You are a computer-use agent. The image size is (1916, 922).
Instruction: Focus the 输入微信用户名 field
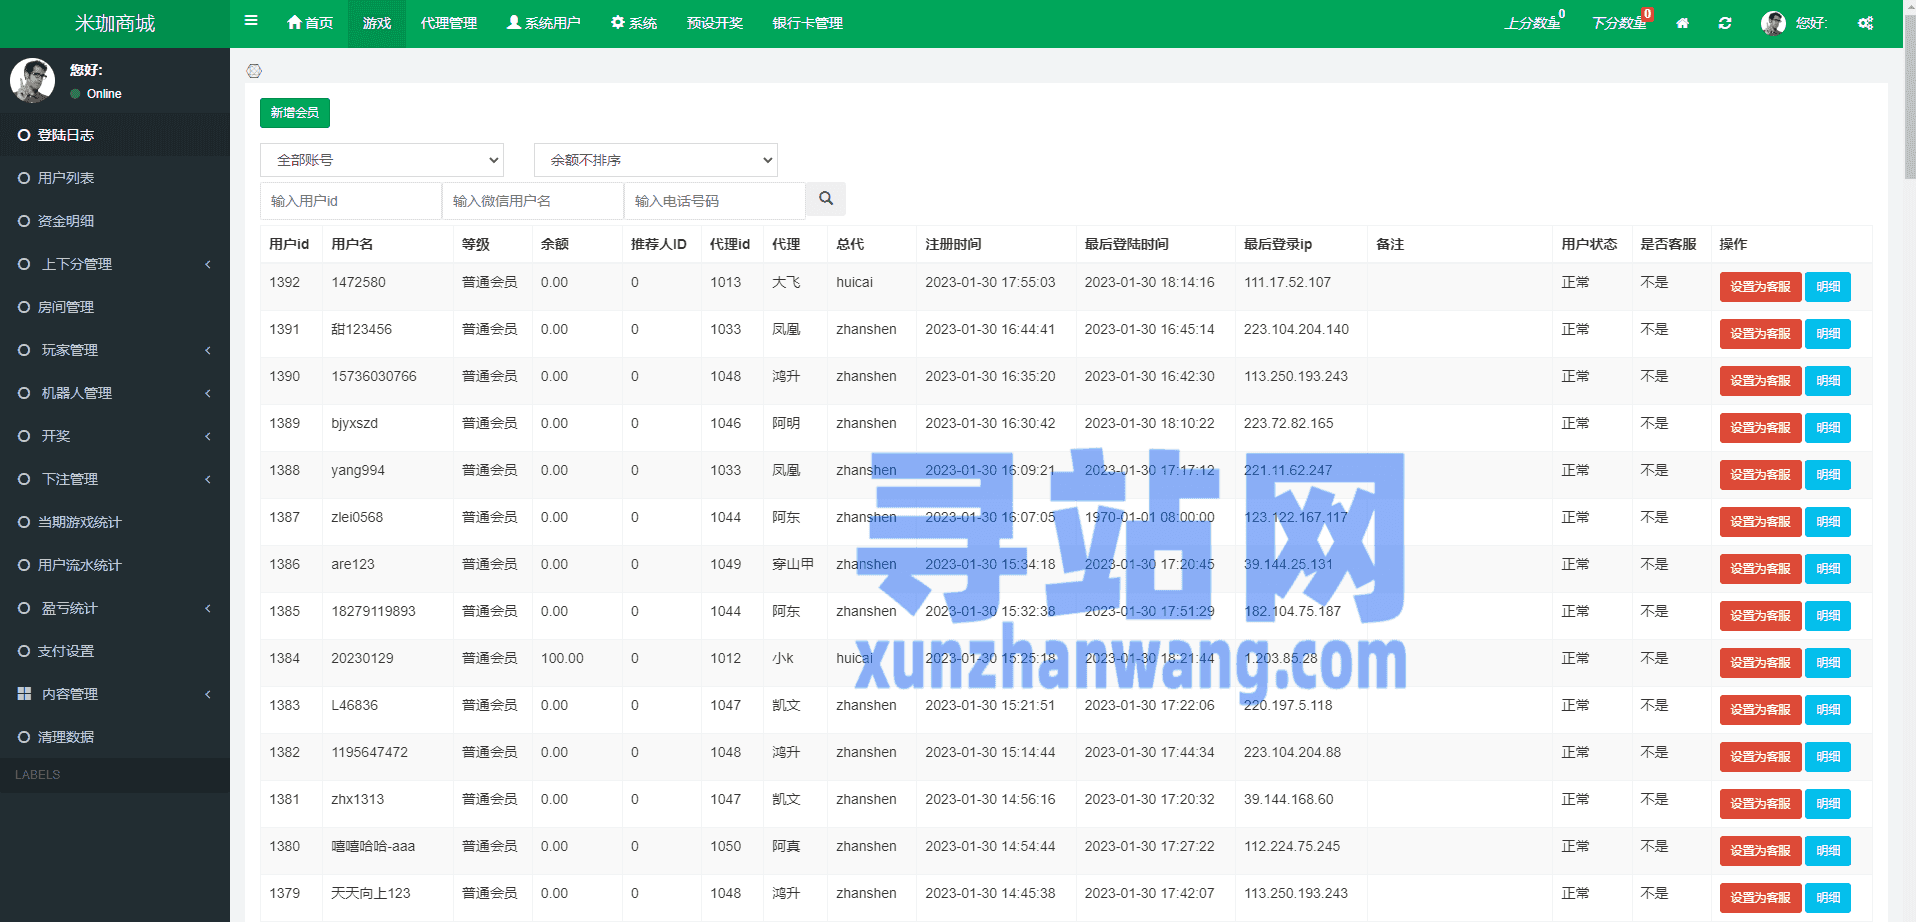tap(533, 201)
